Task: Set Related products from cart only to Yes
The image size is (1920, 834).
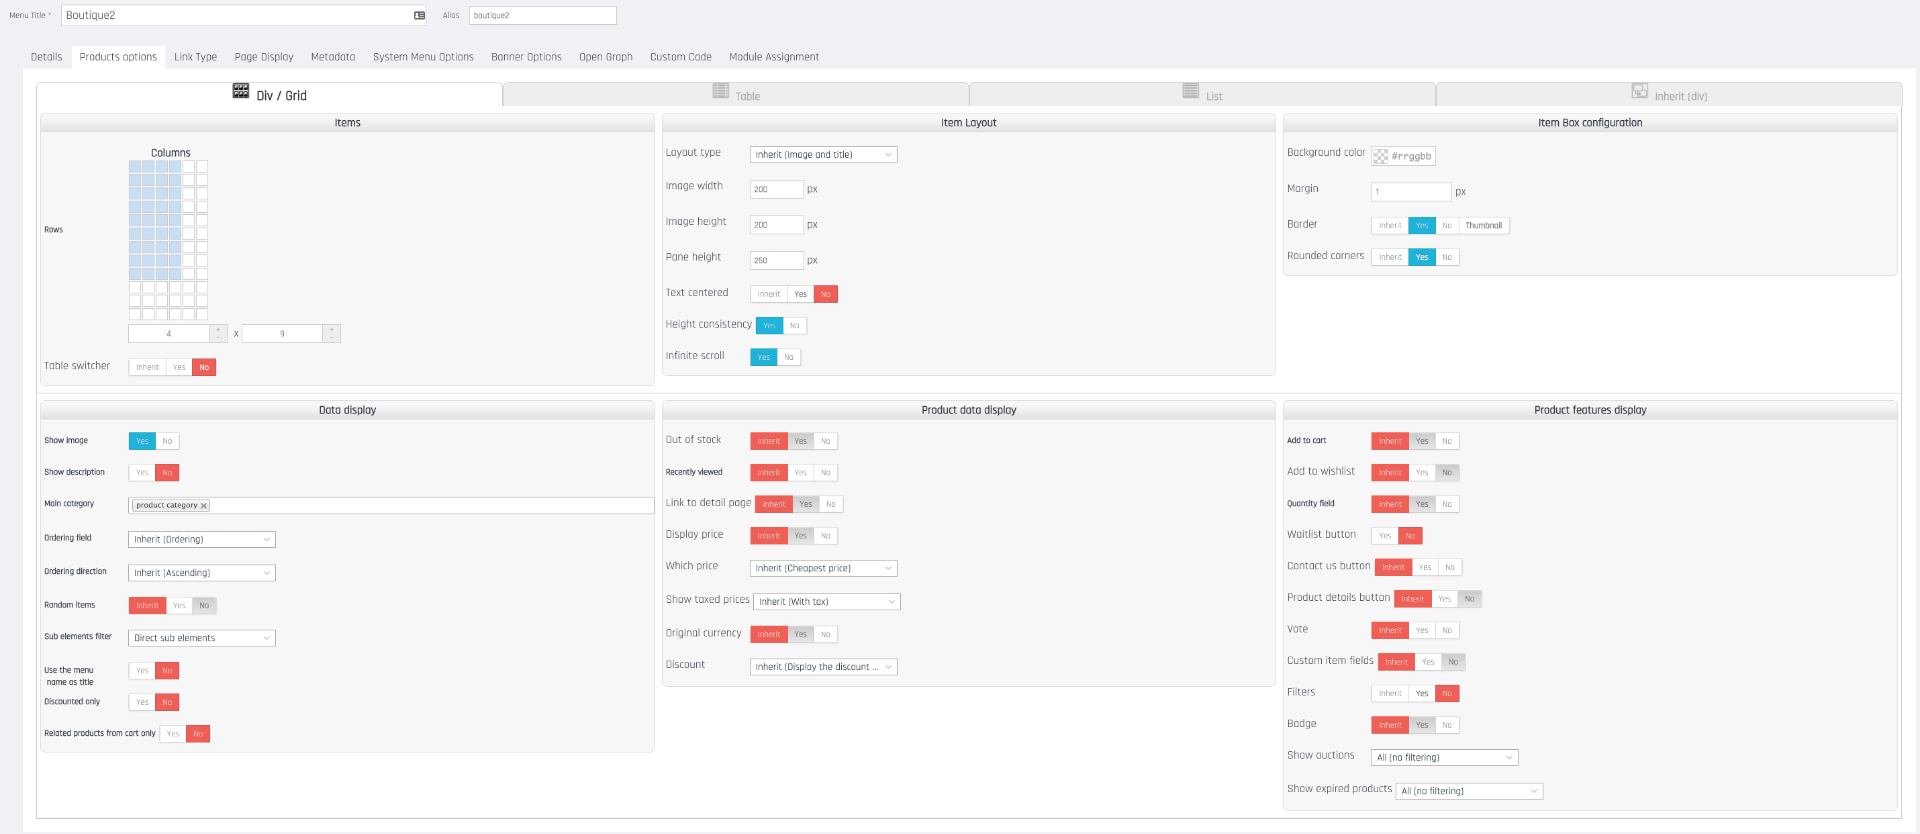Action: (x=173, y=734)
